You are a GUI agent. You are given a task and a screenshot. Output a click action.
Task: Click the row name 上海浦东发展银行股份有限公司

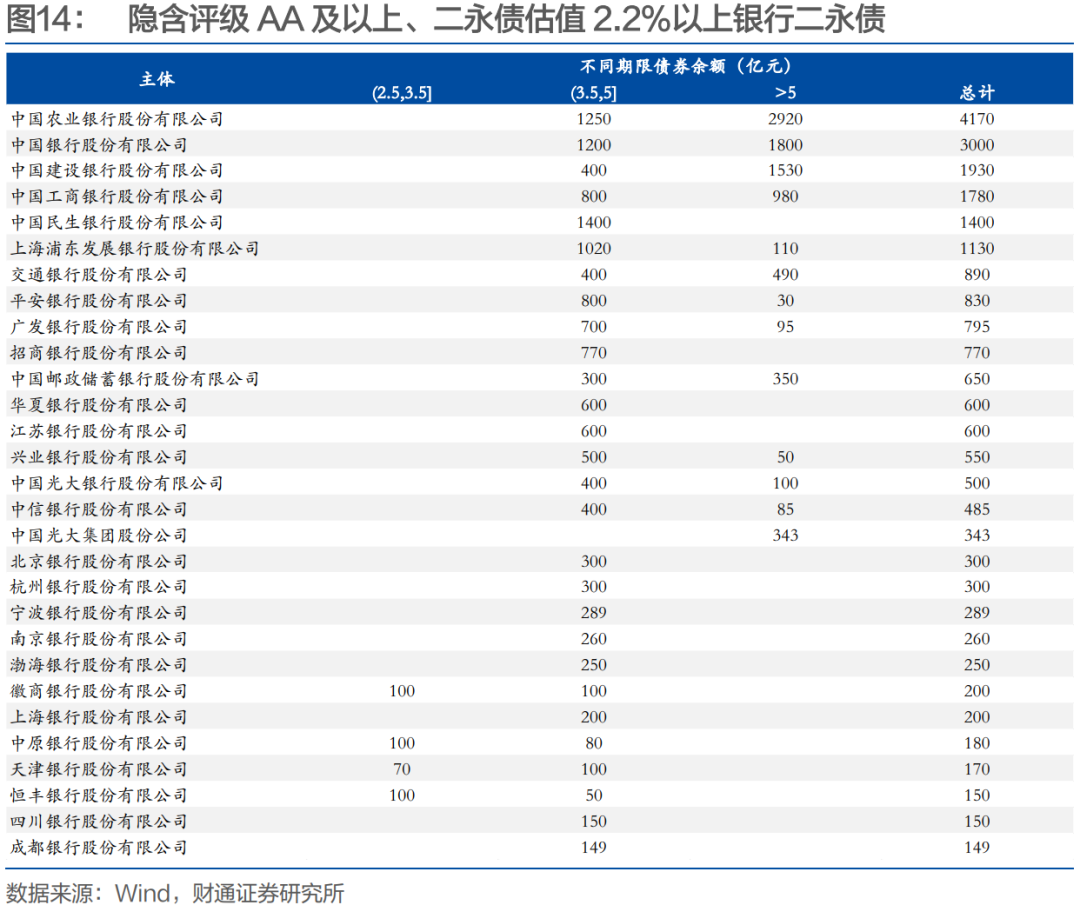click(x=135, y=249)
